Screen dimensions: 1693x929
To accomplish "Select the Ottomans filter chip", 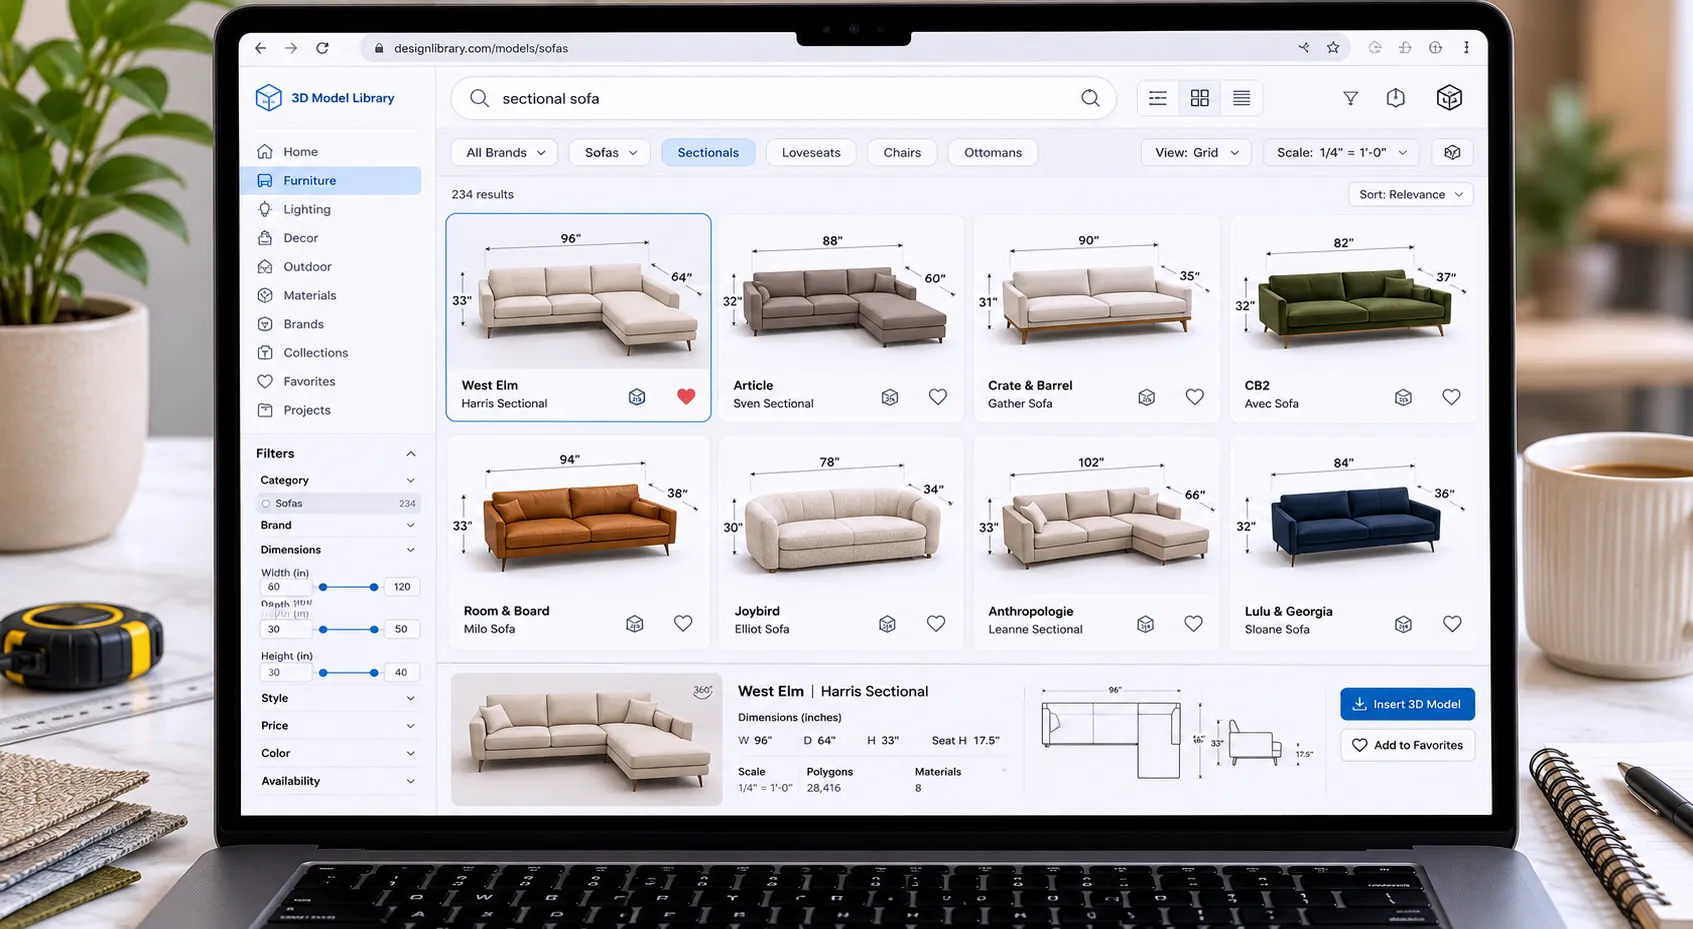I will (993, 152).
